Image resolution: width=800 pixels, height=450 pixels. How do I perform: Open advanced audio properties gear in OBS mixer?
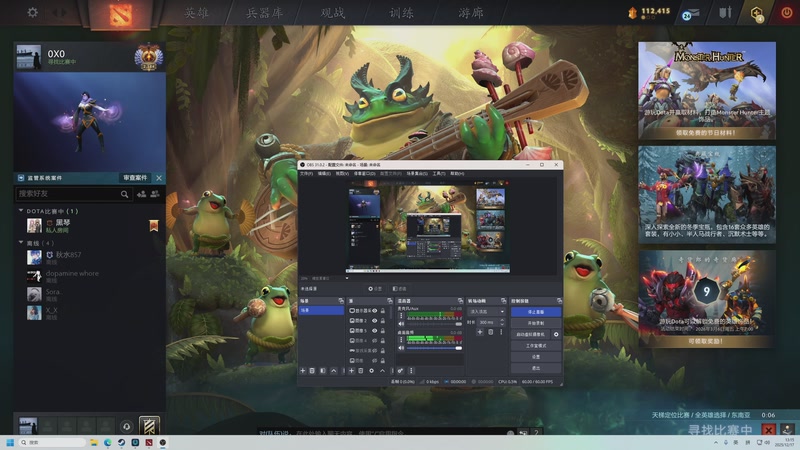(401, 370)
